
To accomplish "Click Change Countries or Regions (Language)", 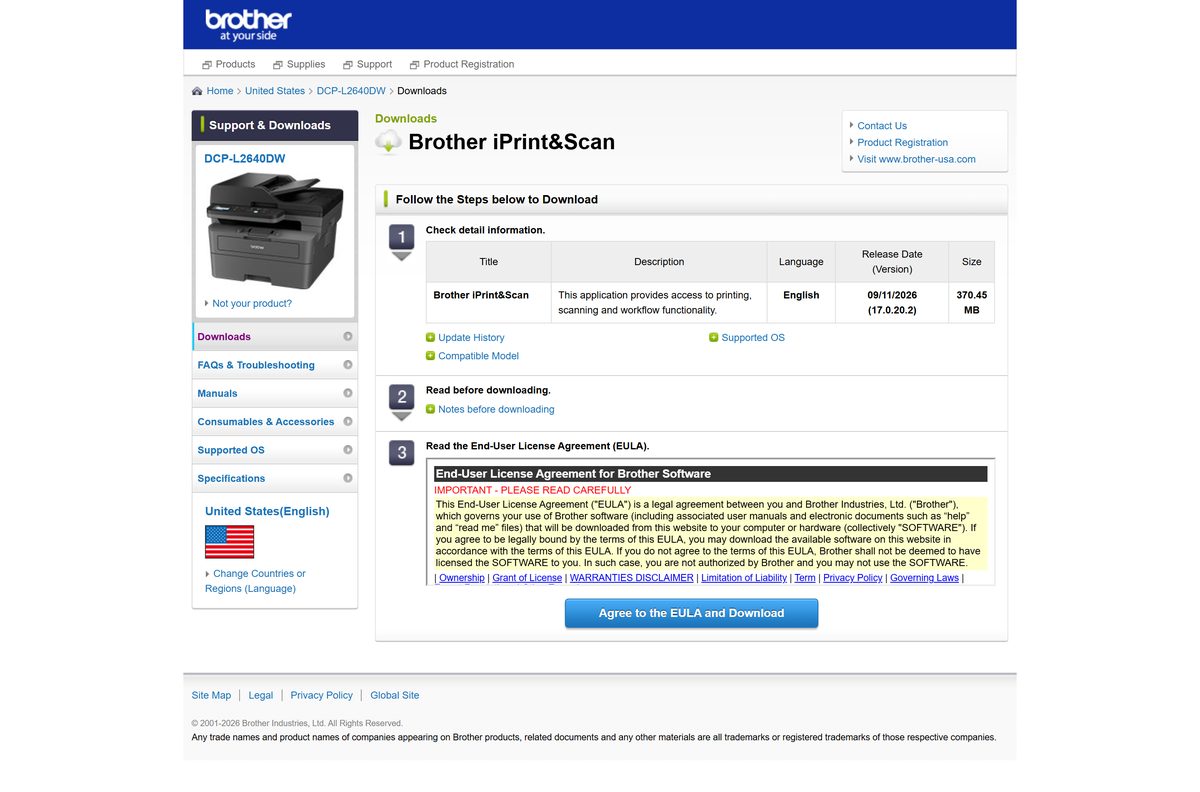I will click(x=255, y=581).
